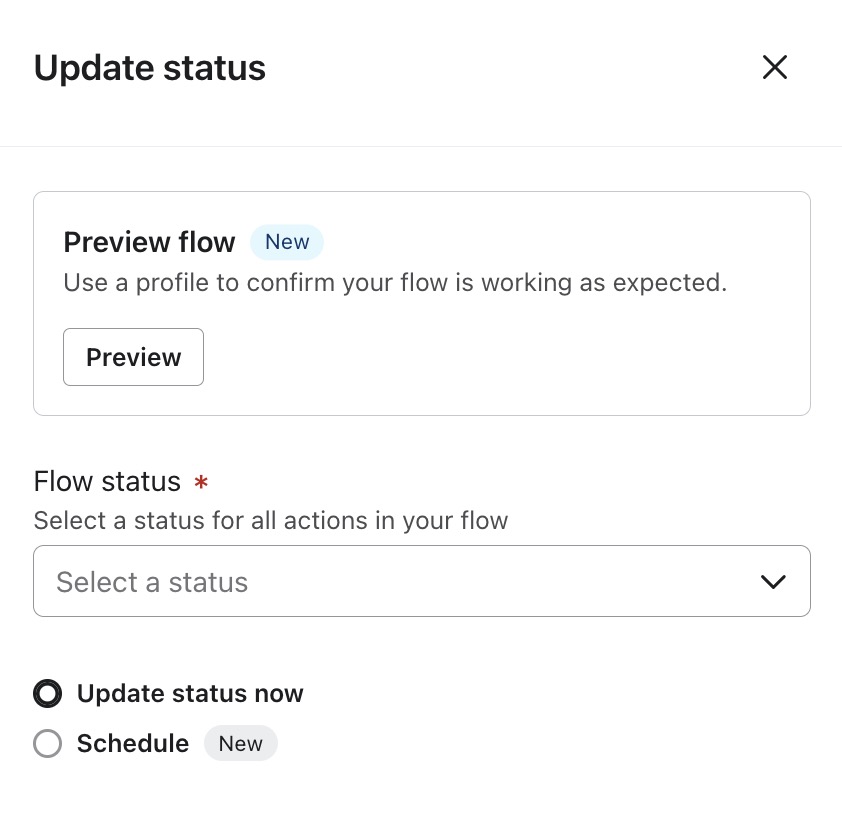Click the blank area below the Schedule option
This screenshot has width=842, height=840.
tap(421, 800)
